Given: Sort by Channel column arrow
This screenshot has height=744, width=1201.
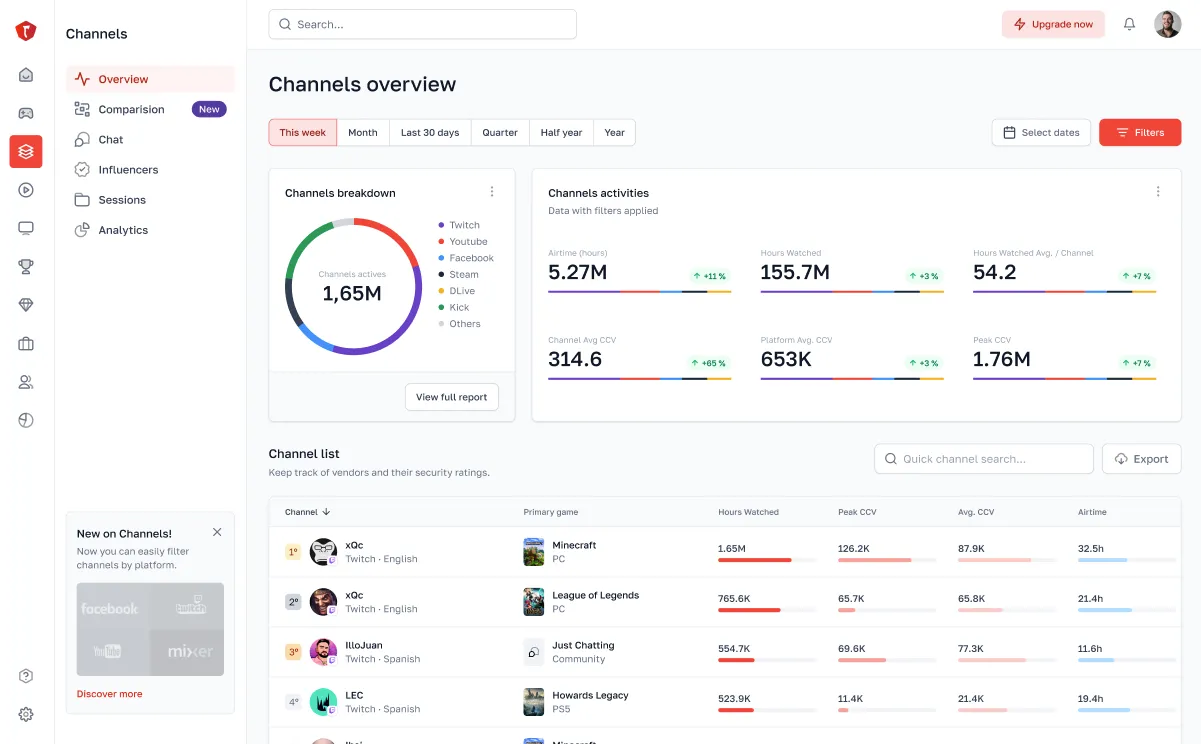Looking at the screenshot, I should tap(326, 512).
